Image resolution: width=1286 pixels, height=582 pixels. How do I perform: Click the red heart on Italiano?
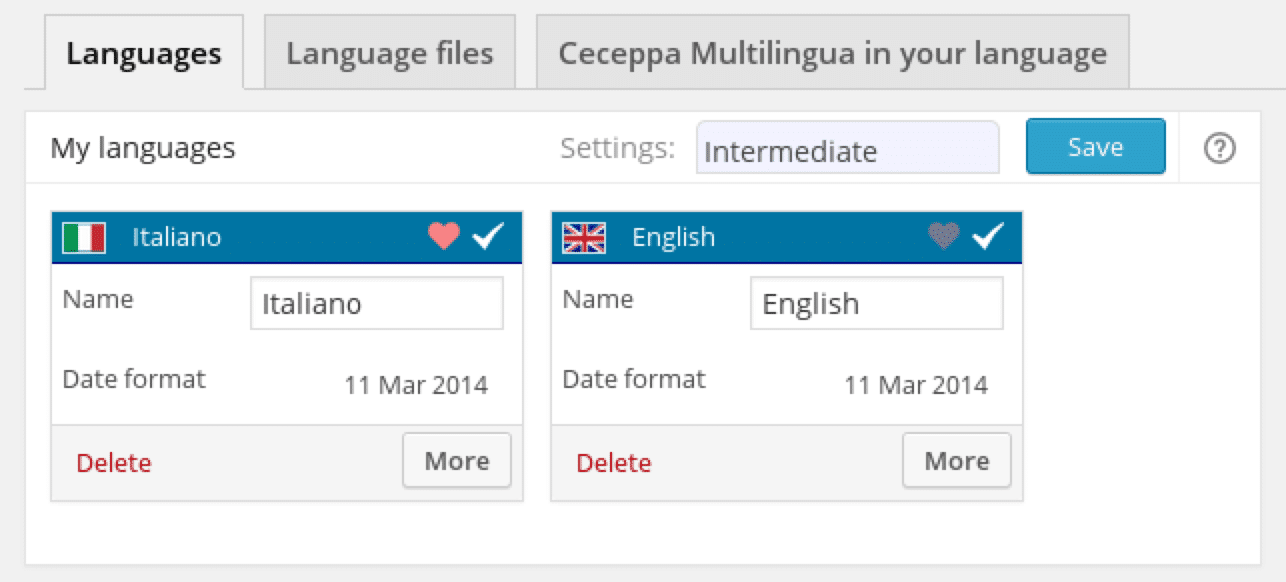[444, 236]
